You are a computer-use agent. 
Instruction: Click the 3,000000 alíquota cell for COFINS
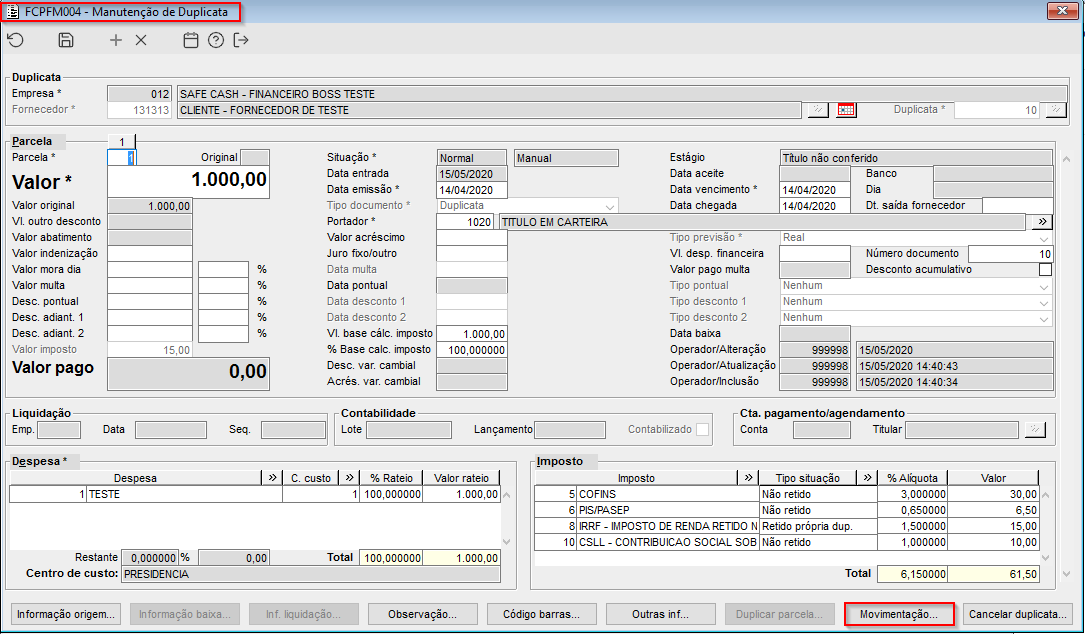[913, 494]
